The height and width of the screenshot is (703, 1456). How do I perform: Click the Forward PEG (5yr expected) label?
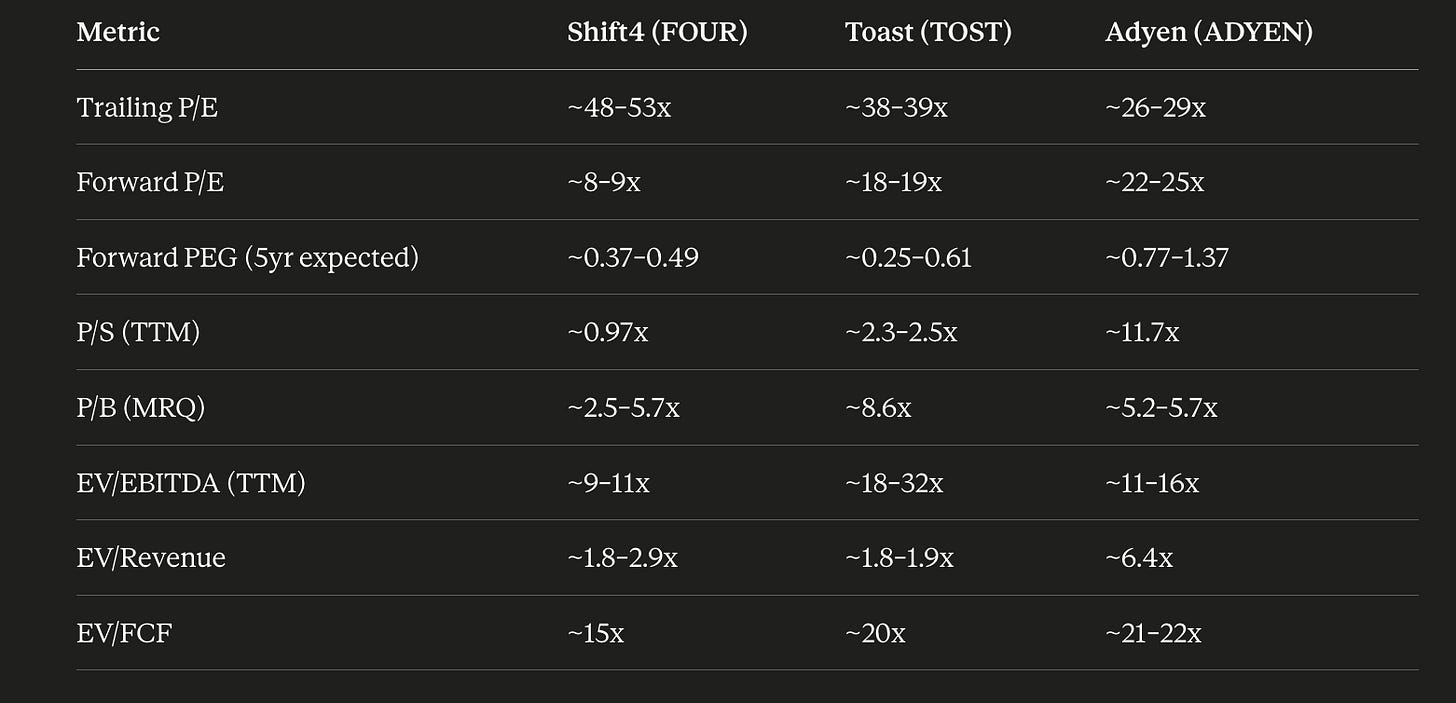pos(247,258)
